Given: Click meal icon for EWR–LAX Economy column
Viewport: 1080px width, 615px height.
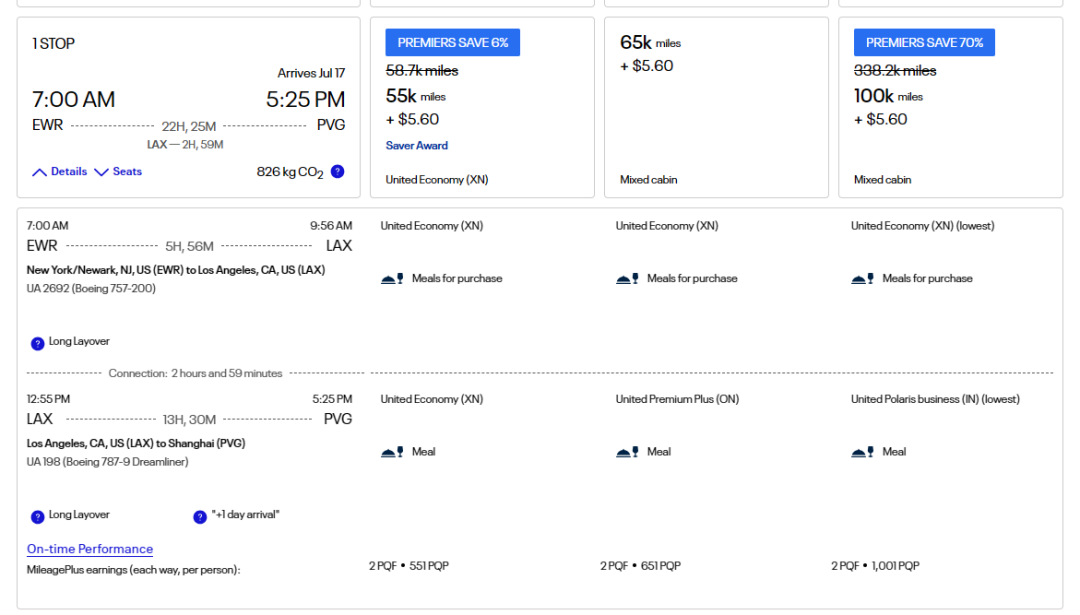Looking at the screenshot, I should tap(392, 279).
